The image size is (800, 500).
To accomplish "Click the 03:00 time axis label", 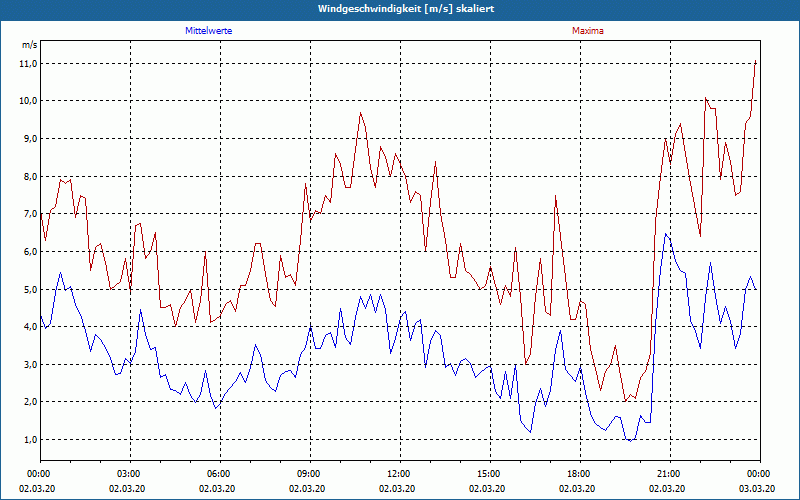I will (128, 474).
